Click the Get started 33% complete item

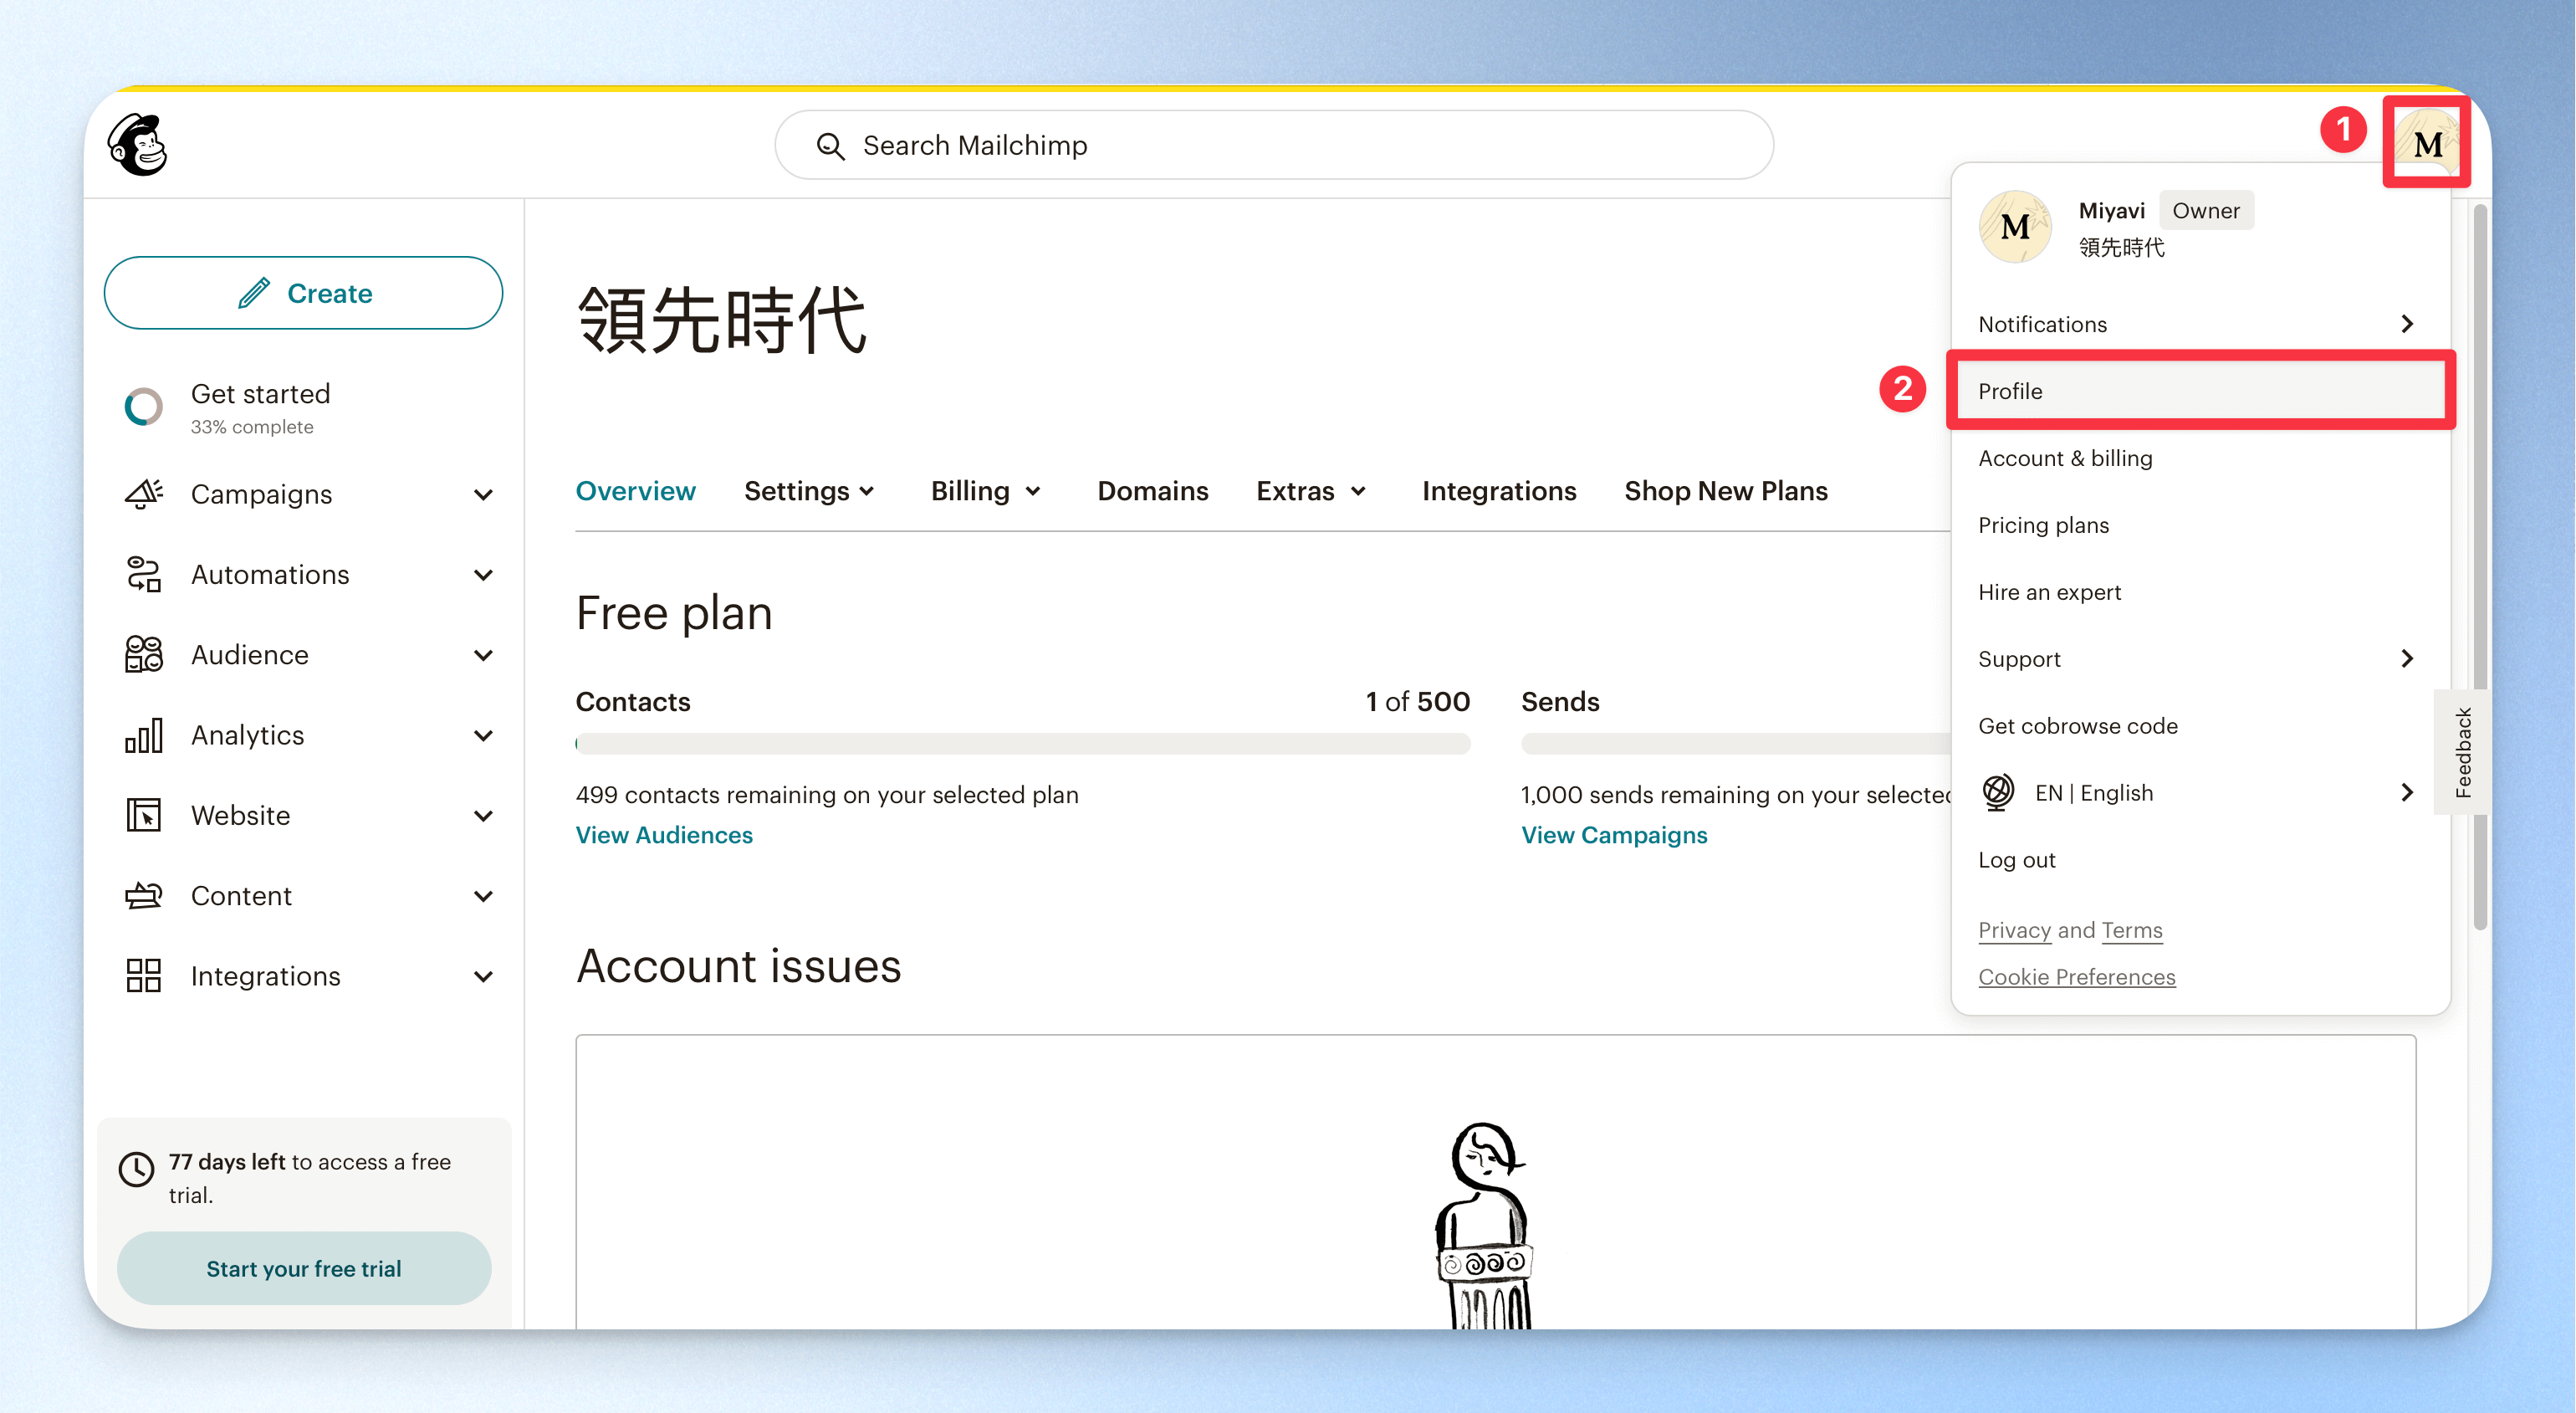303,408
